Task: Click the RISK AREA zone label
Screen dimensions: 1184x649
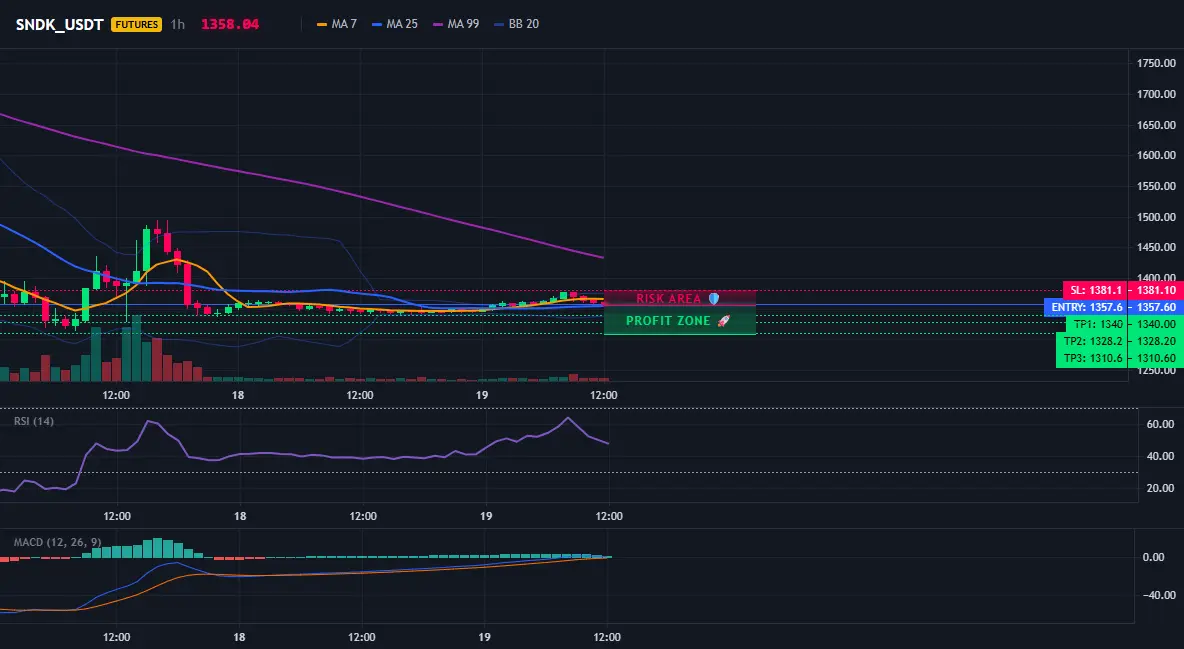Action: coord(668,298)
